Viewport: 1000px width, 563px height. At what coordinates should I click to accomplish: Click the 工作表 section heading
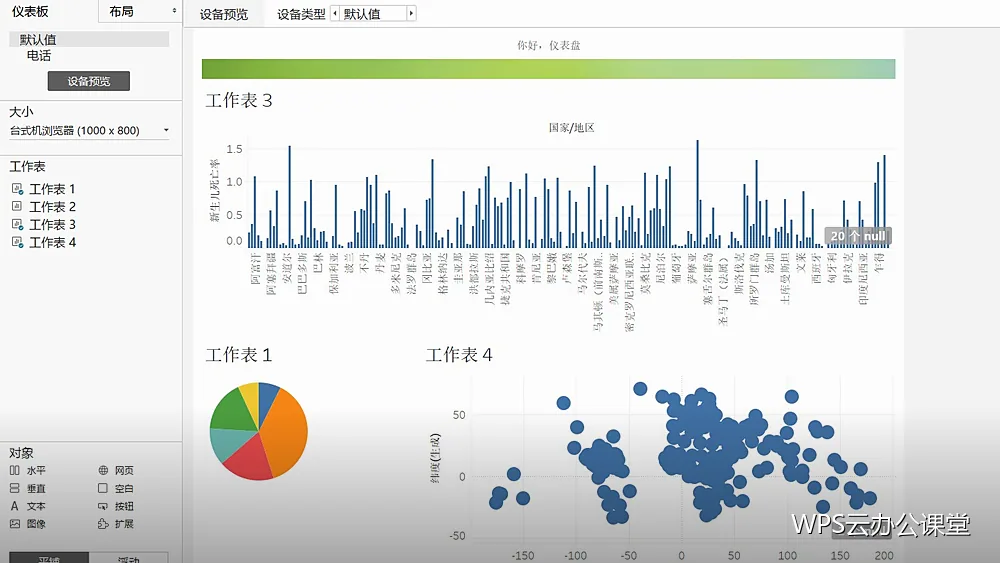coord(27,166)
